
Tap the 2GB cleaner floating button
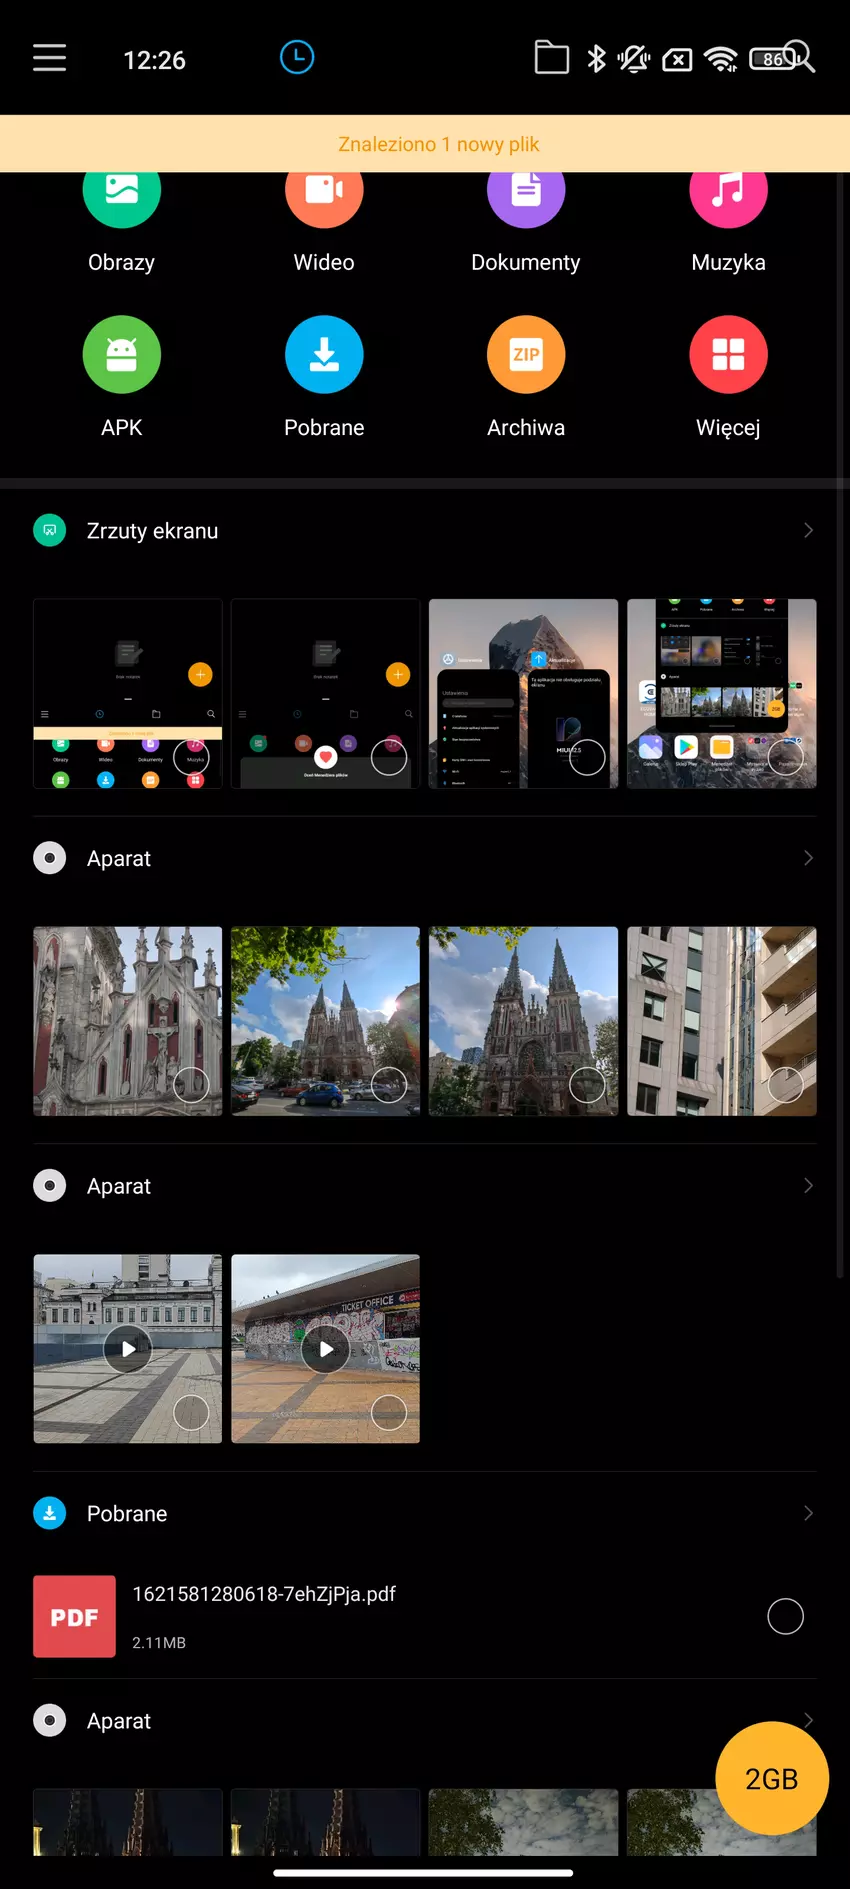[771, 1778]
